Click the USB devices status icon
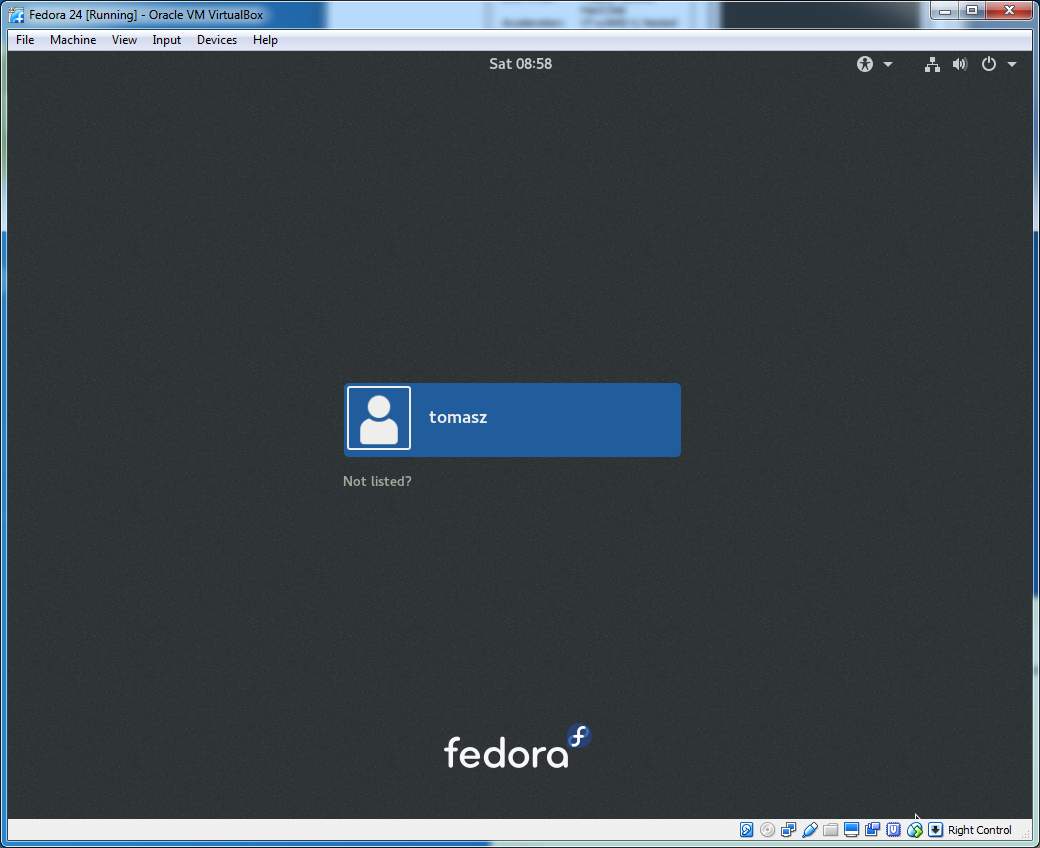Screen dimensions: 1040x848 (809, 829)
